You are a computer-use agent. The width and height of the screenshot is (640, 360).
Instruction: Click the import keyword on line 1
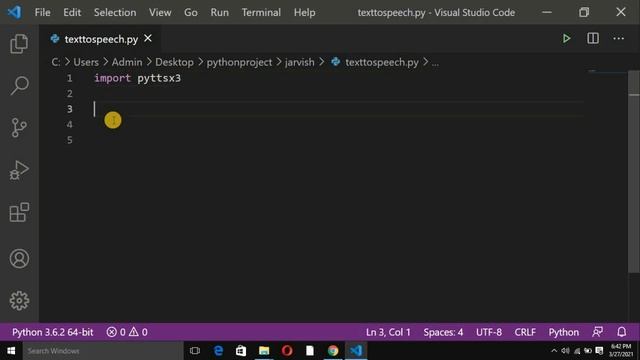pyautogui.click(x=112, y=78)
